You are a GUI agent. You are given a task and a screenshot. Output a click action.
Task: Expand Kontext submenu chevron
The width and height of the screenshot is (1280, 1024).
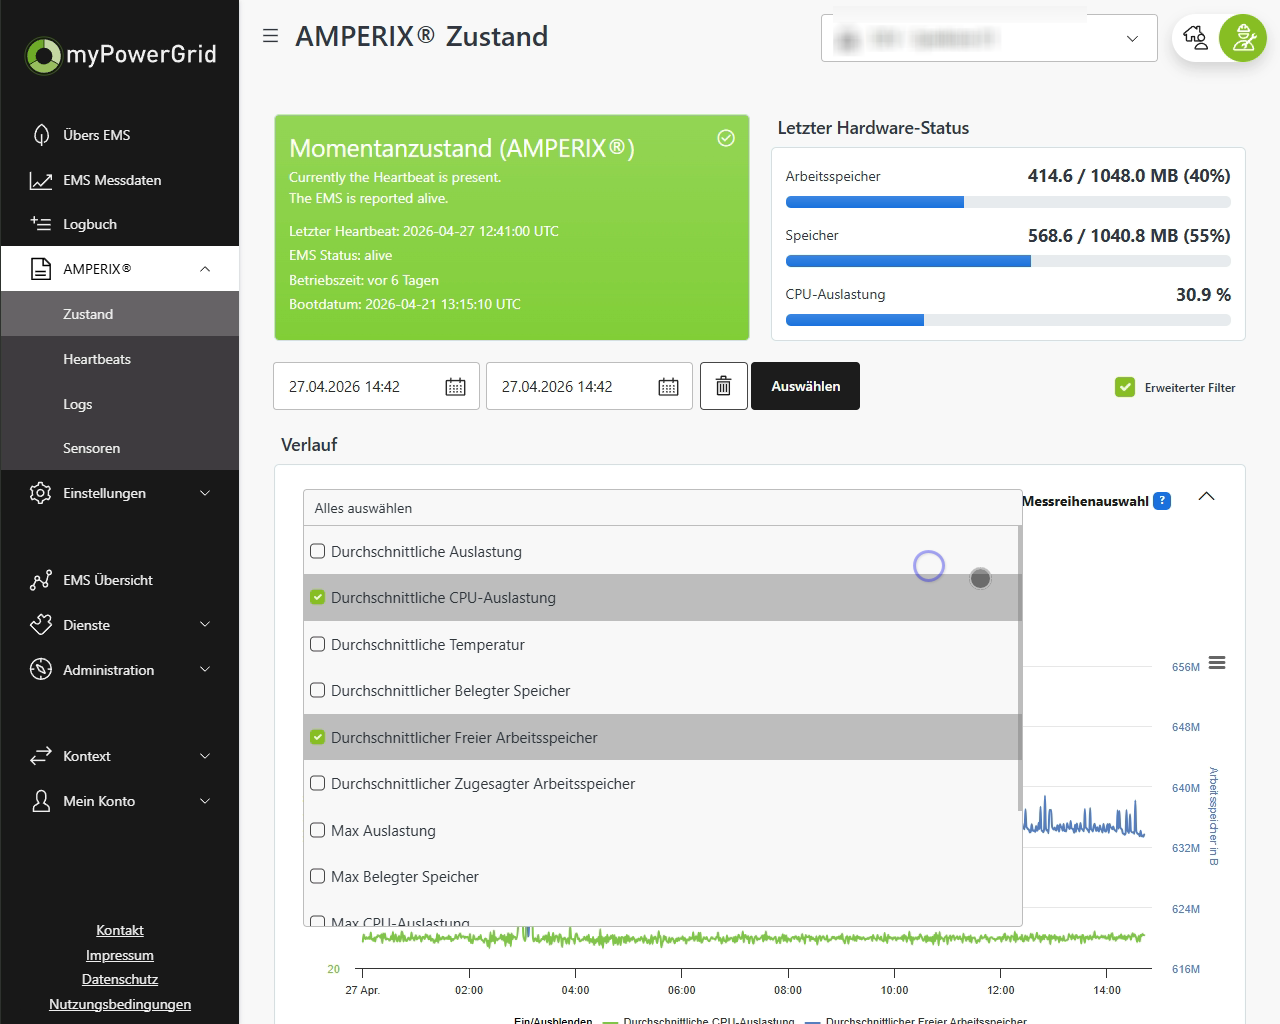[205, 756]
